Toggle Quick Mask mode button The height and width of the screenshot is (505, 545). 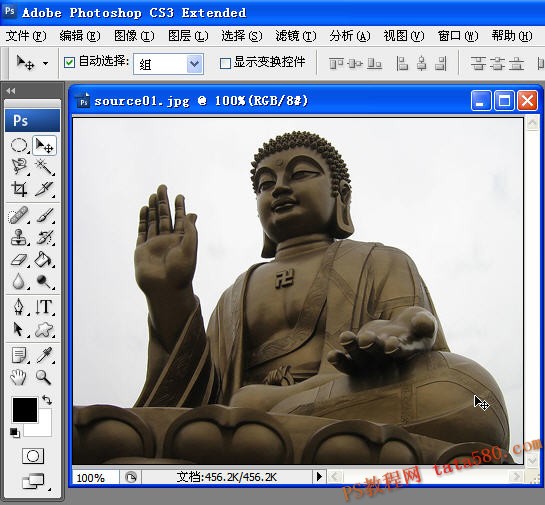click(x=33, y=456)
